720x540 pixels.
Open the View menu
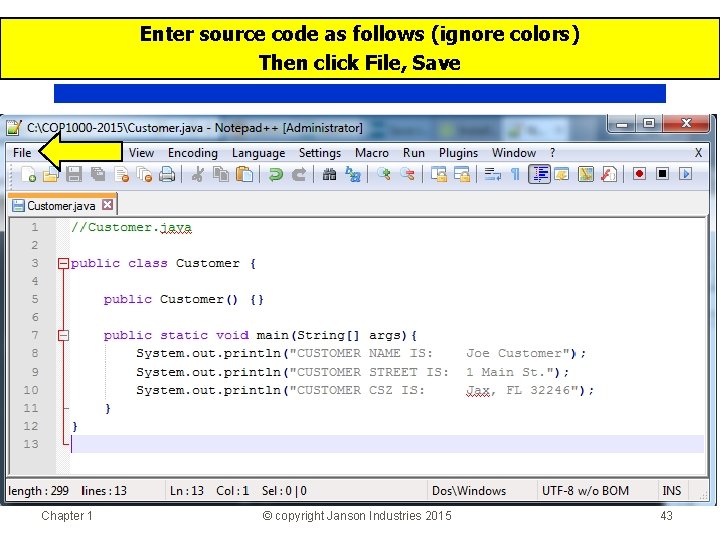(141, 153)
